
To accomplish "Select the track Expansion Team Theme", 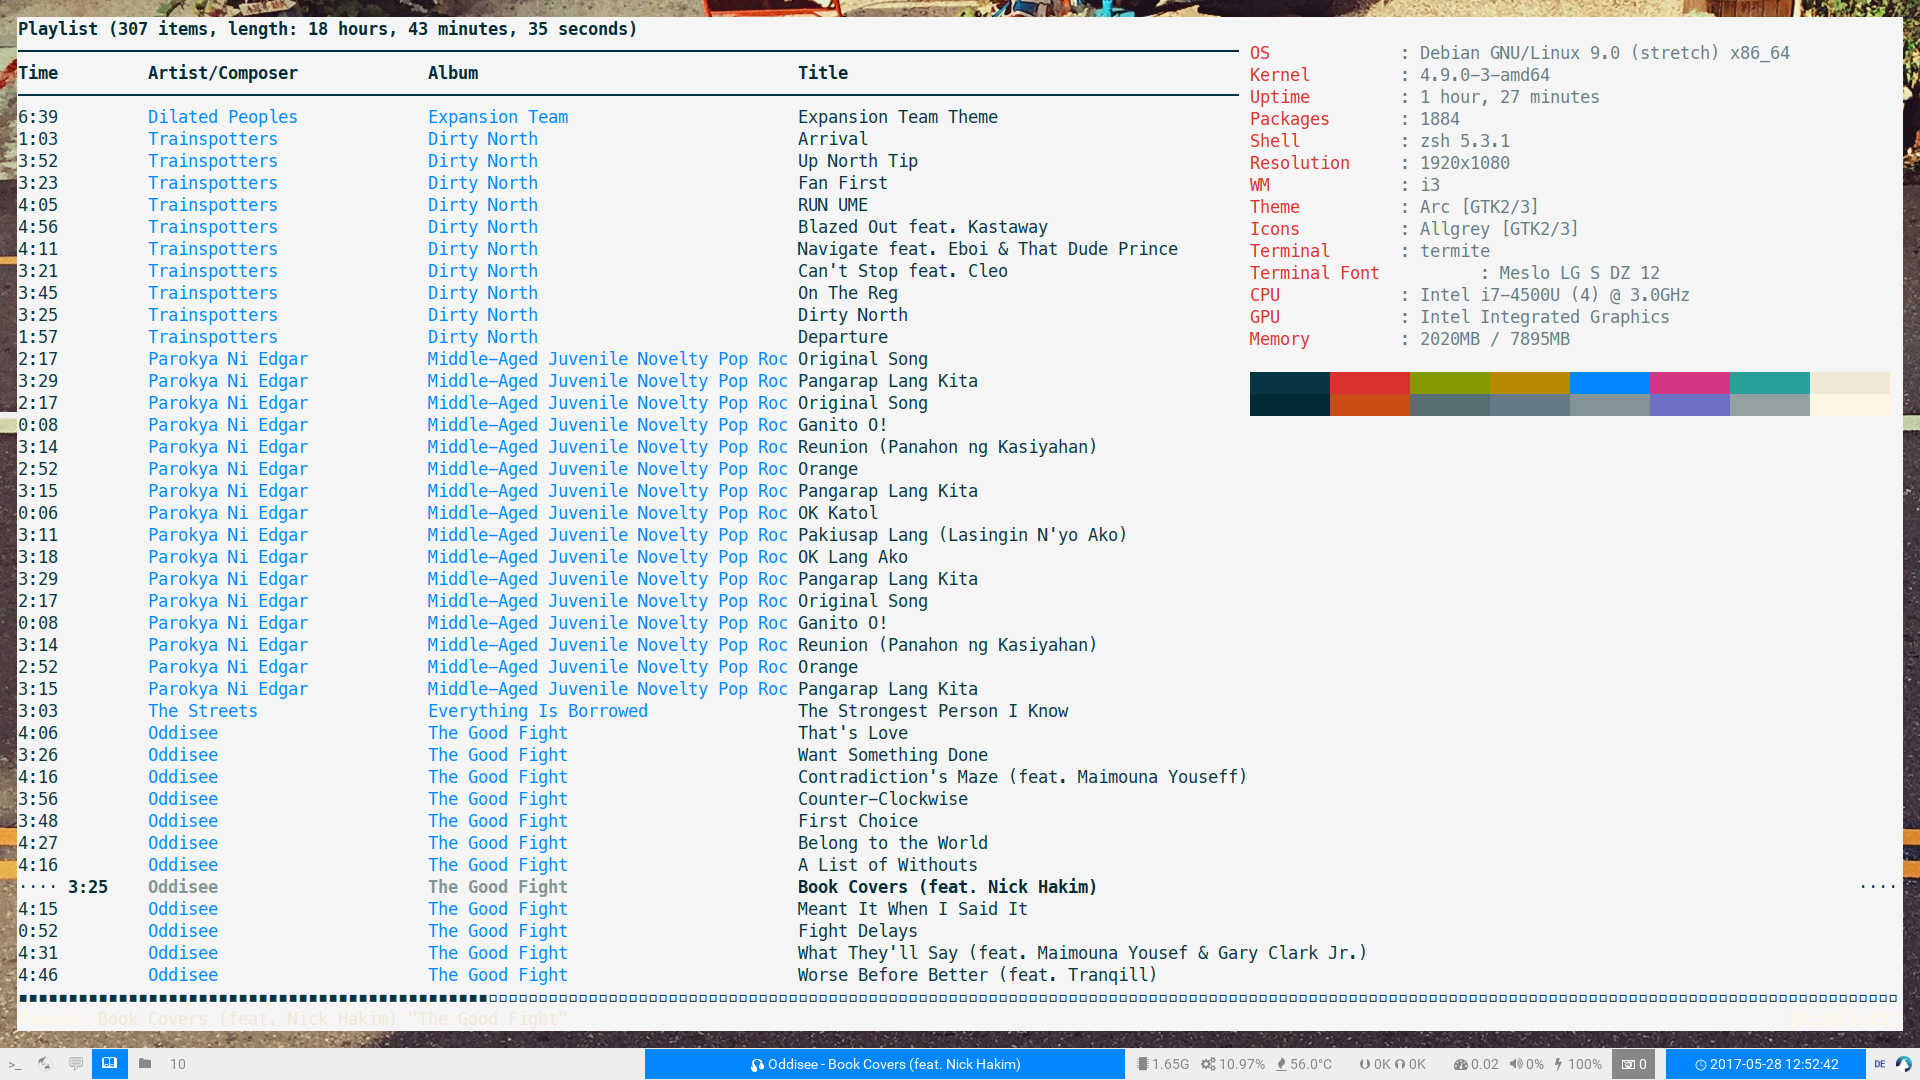I will click(x=898, y=117).
